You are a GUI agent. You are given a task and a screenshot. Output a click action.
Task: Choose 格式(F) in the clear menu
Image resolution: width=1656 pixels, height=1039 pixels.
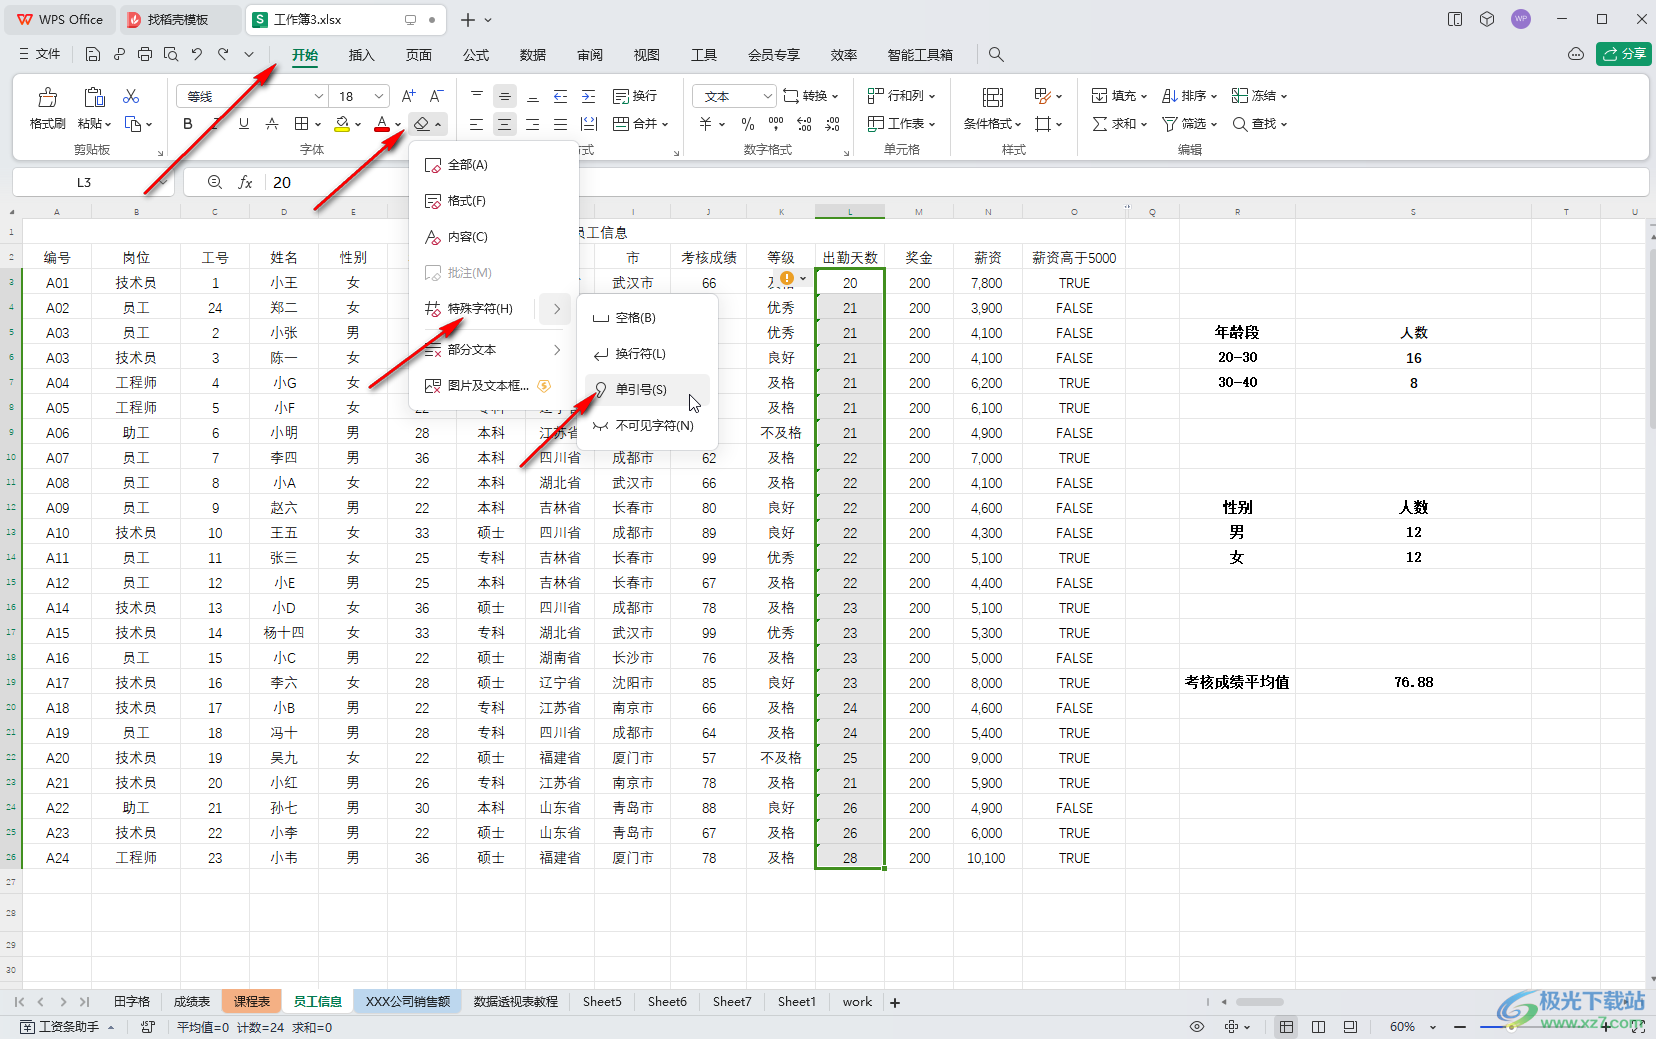pos(494,201)
